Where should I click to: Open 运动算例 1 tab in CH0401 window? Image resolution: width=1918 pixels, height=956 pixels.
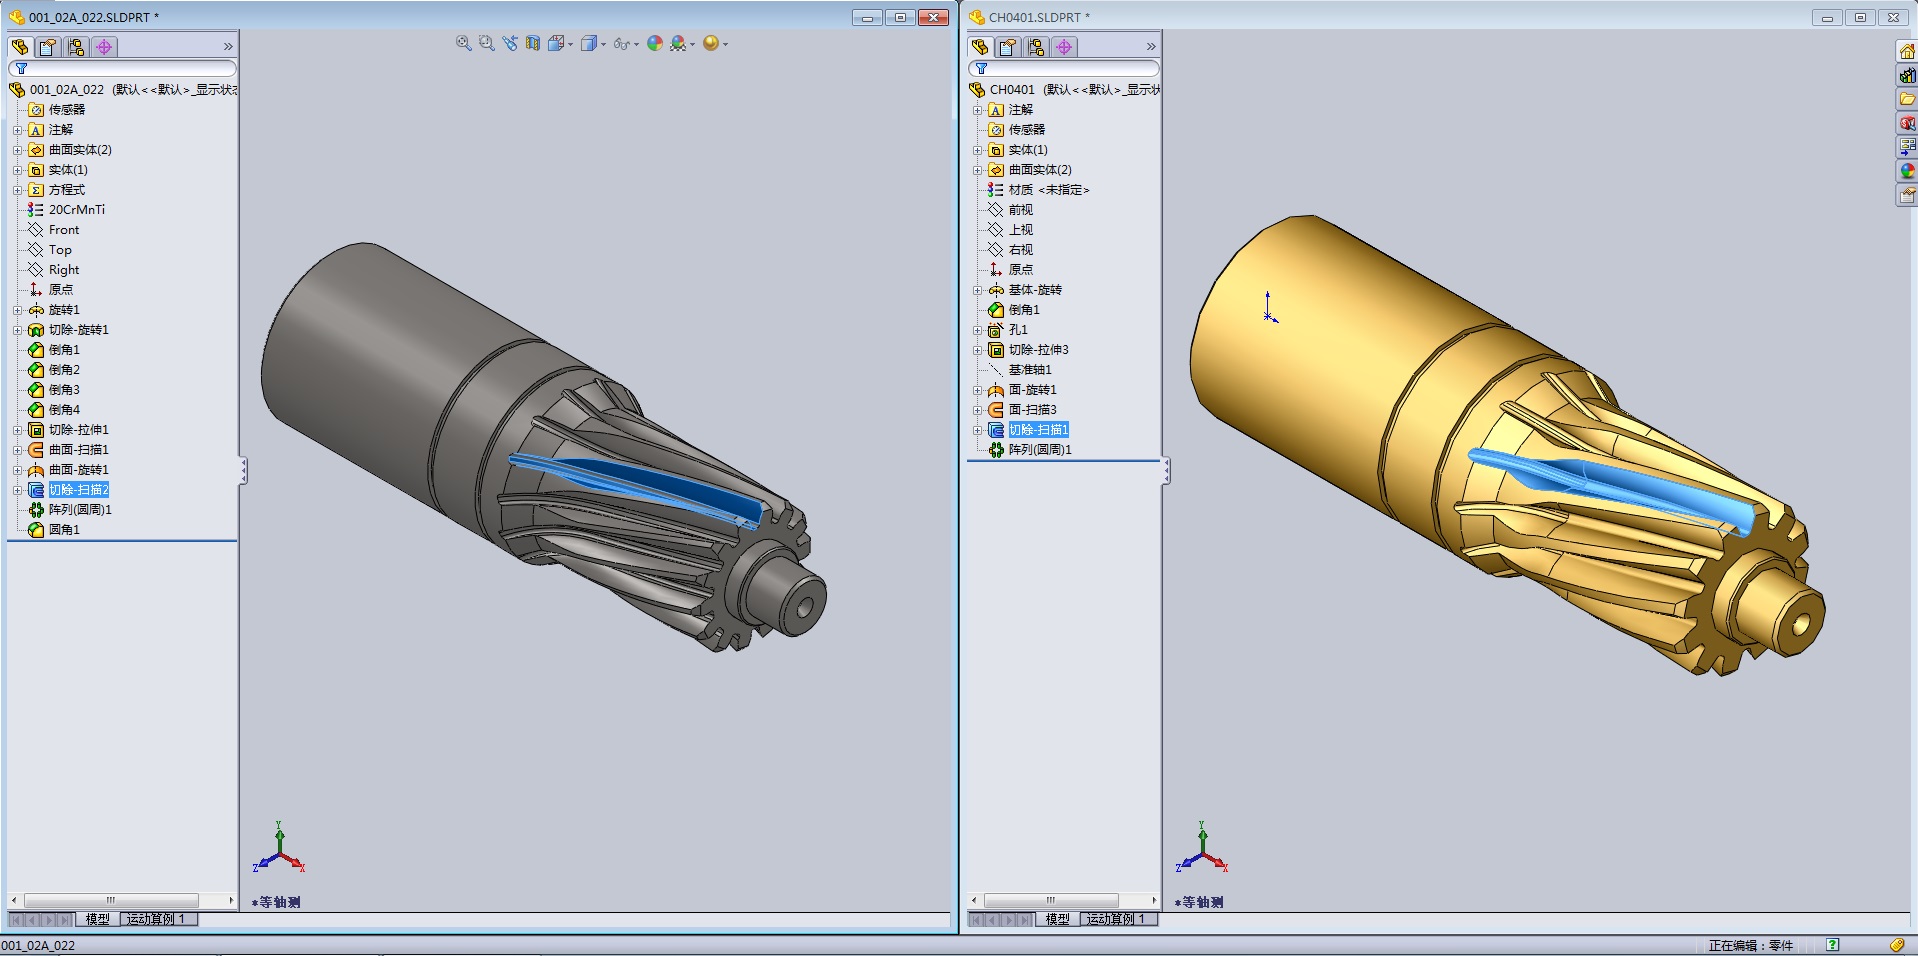tap(1118, 919)
